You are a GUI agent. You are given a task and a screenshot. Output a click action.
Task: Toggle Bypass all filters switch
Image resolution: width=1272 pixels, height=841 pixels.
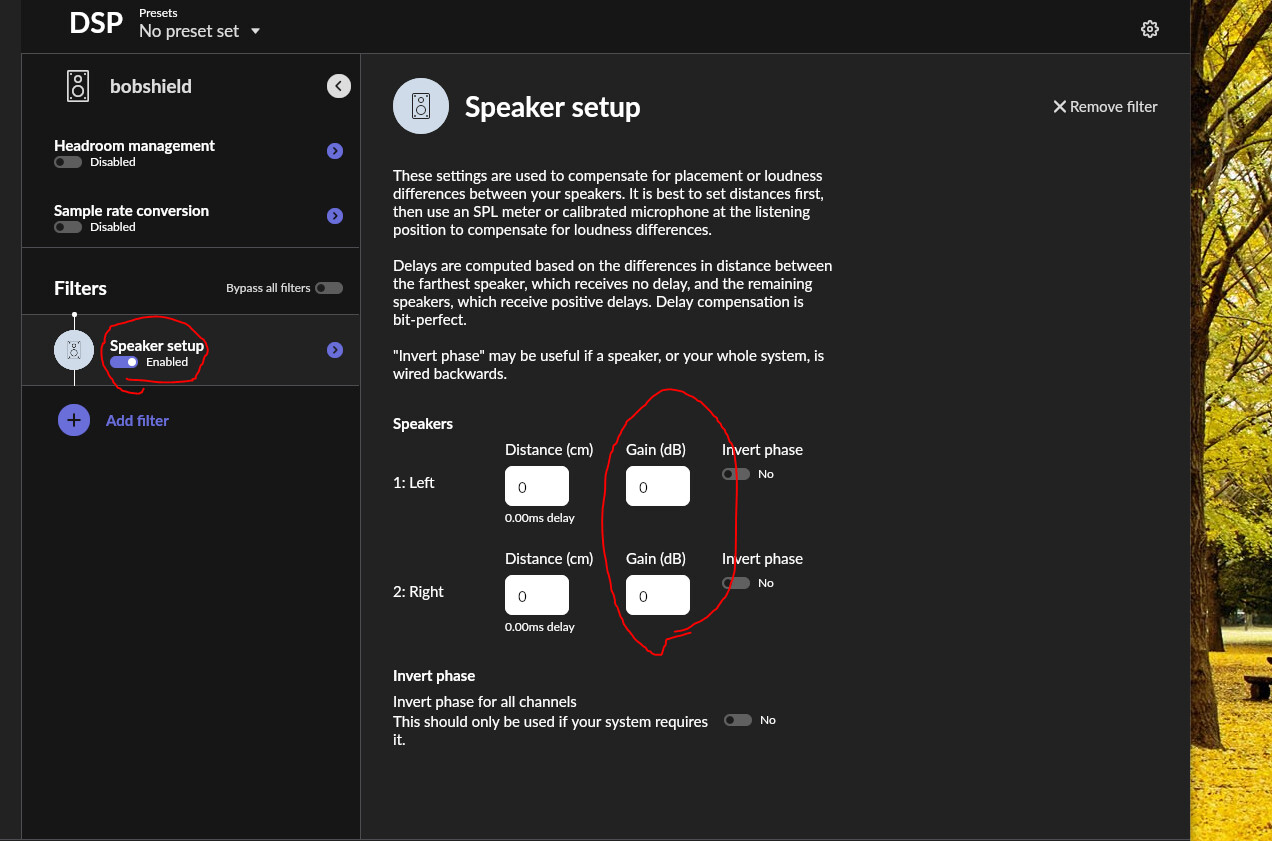tap(328, 288)
